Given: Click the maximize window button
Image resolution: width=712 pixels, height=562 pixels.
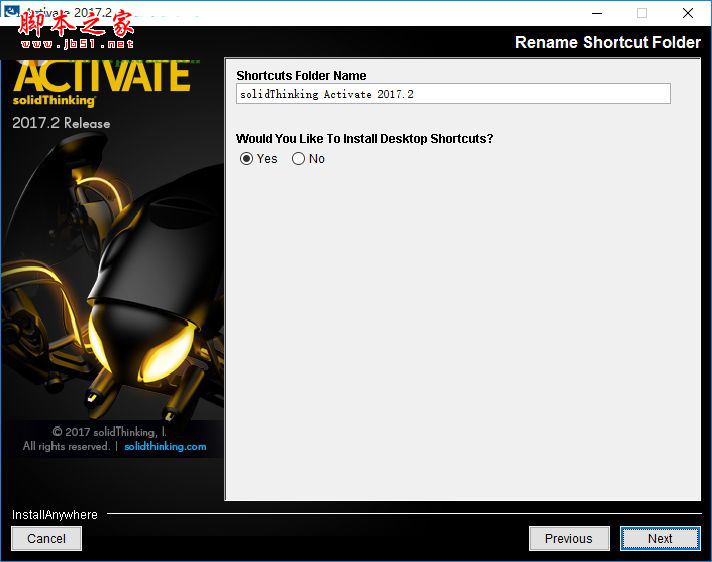Looking at the screenshot, I should [642, 13].
